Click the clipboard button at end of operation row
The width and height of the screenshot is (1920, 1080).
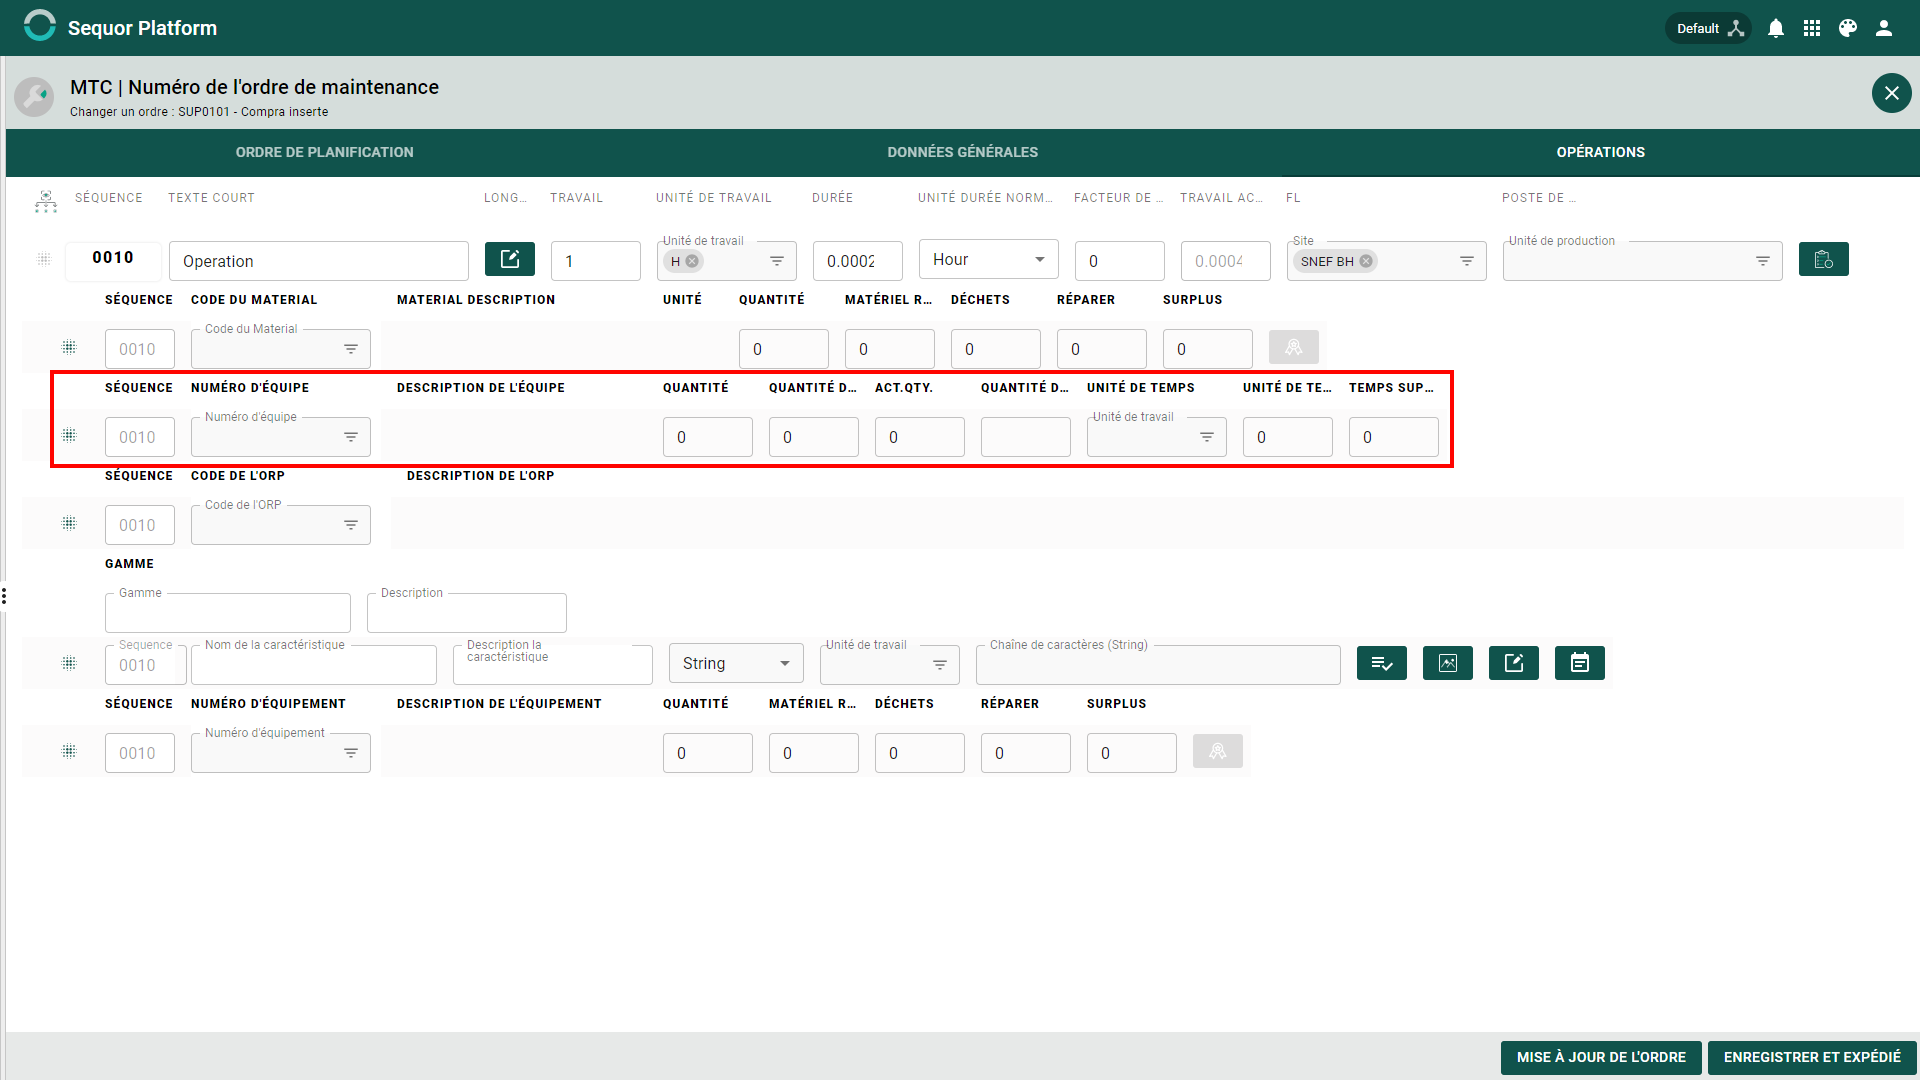[1824, 259]
